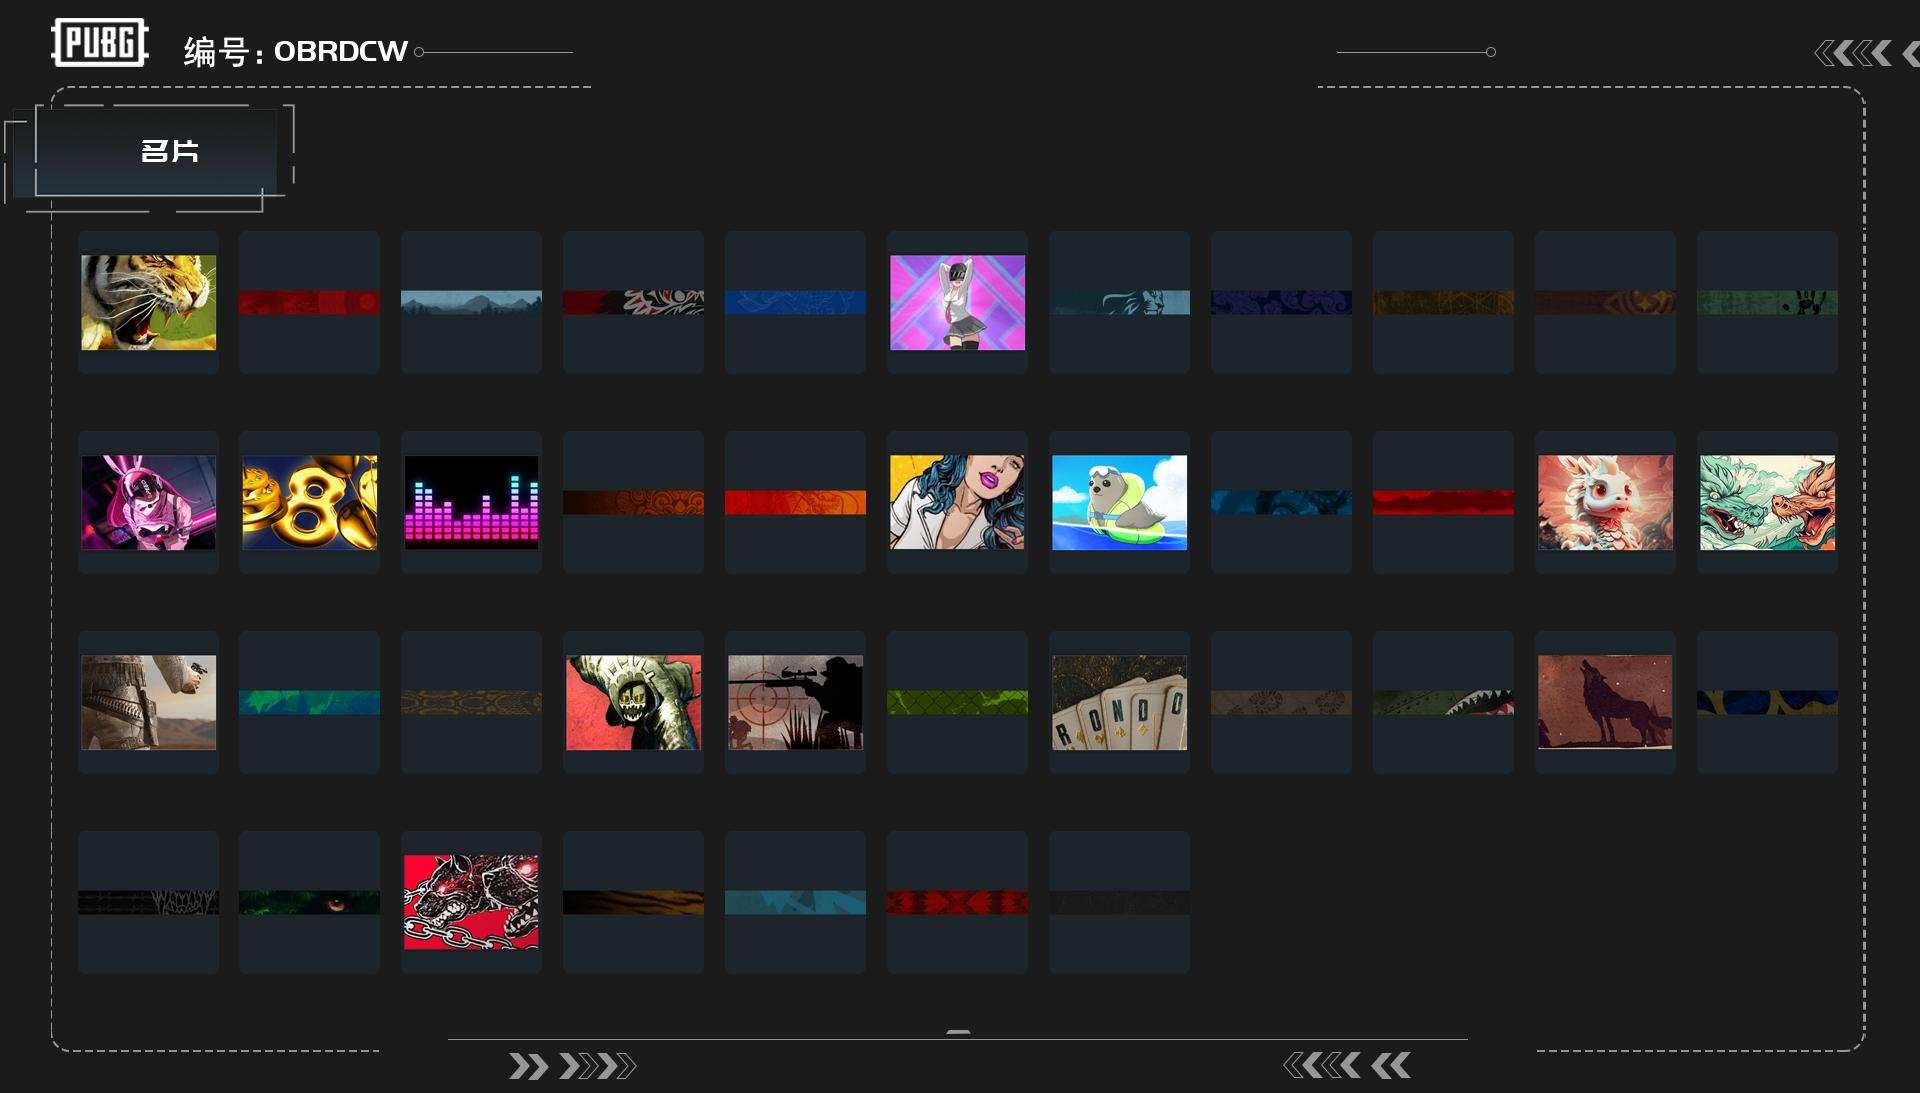1920x1093 pixels.
Task: Select the seal in swim ring card
Action: (1119, 502)
